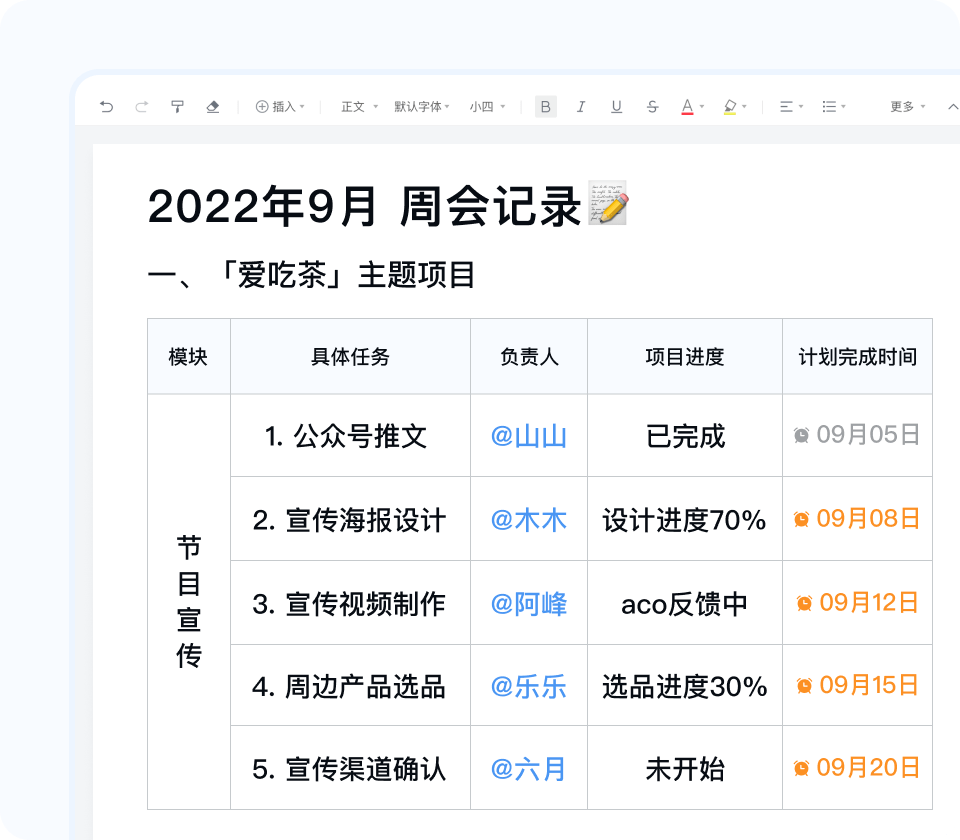Open the @木木 mention
This screenshot has width=960, height=840.
528,520
